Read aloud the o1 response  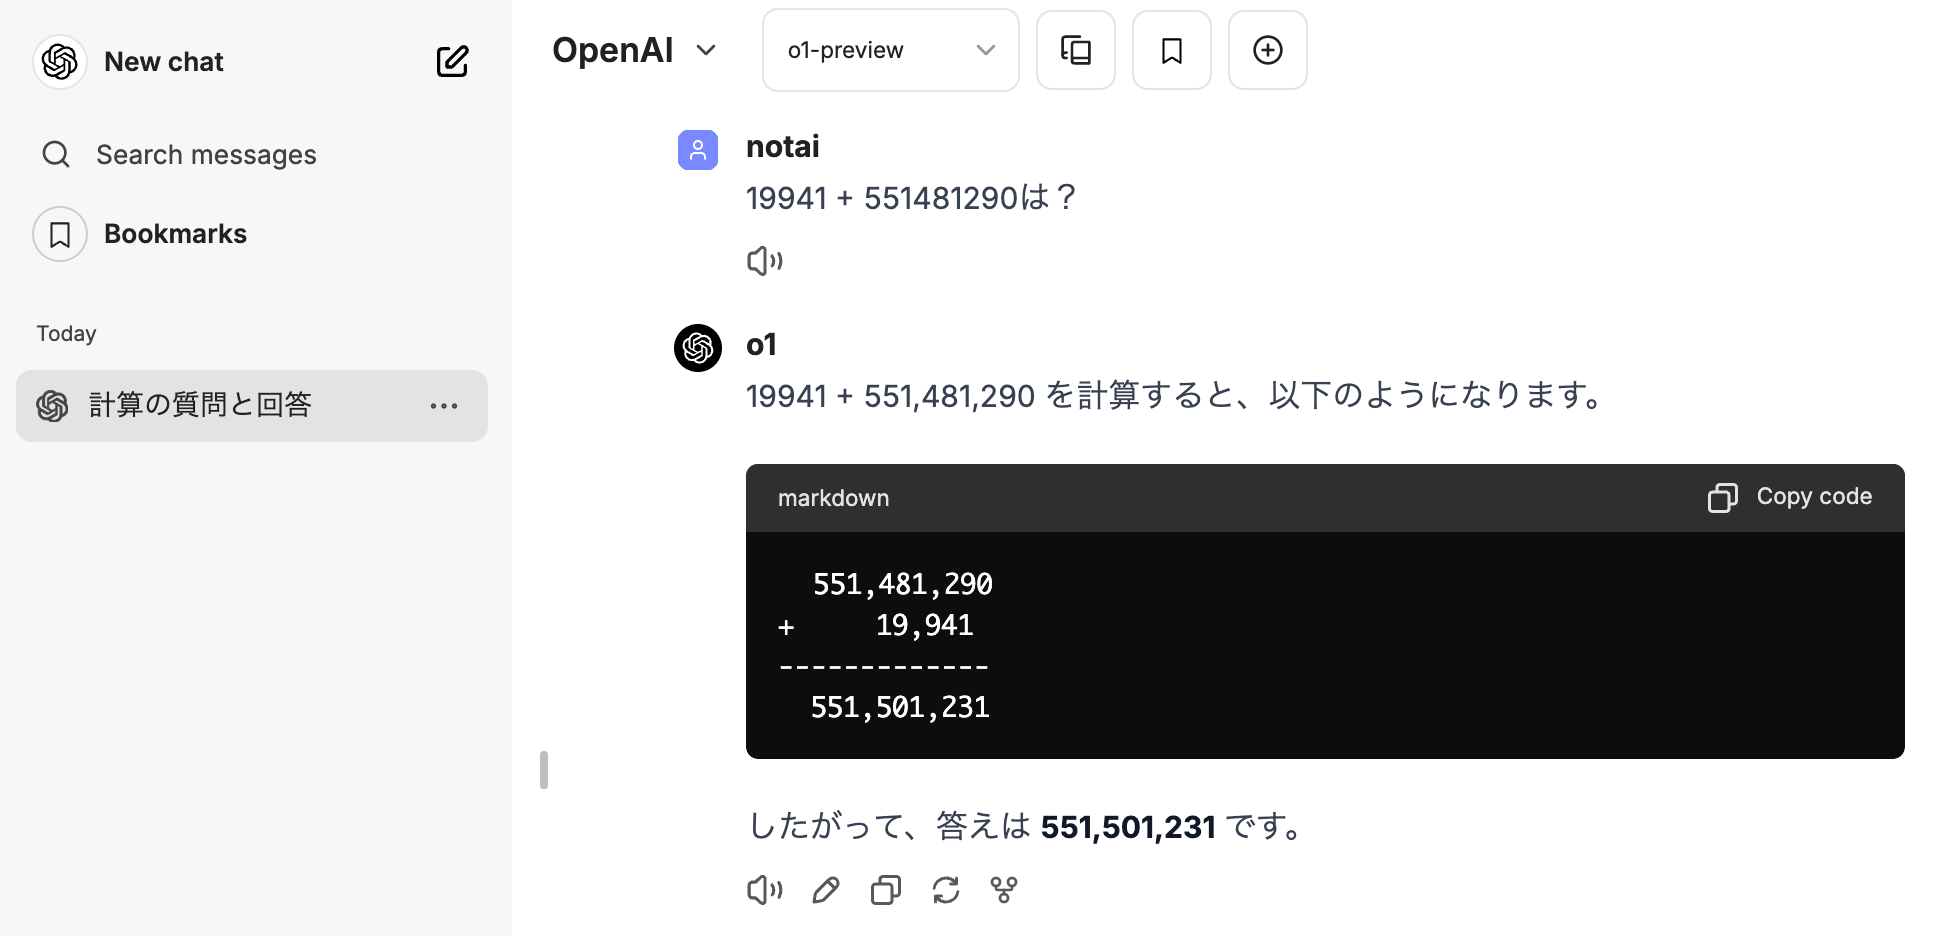[x=765, y=889]
